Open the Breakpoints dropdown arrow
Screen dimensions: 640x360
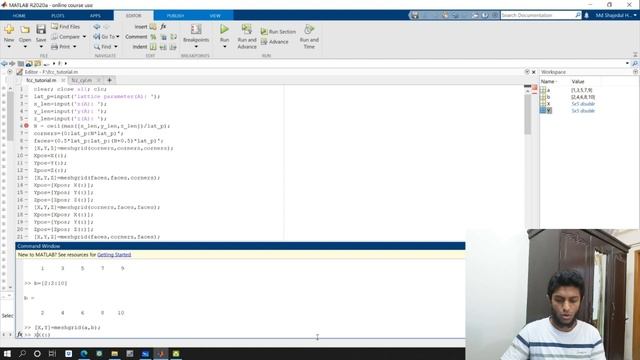coord(196,47)
